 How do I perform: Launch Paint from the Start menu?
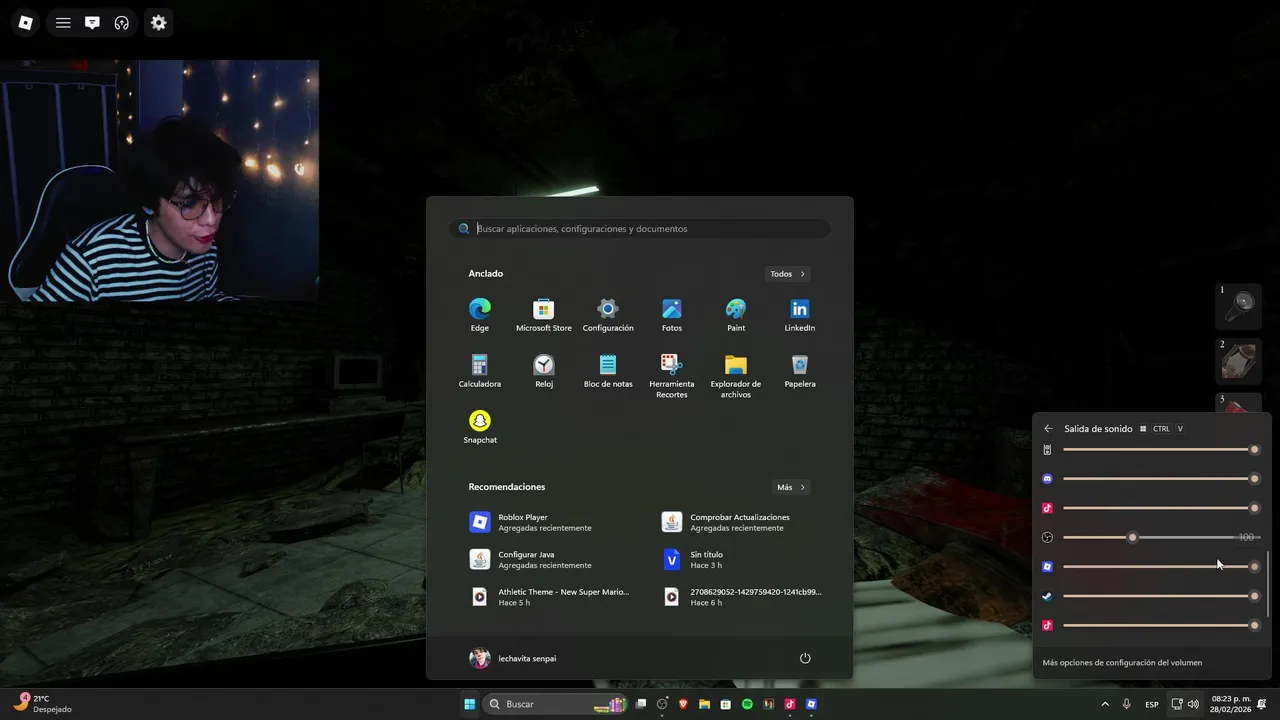coord(736,315)
